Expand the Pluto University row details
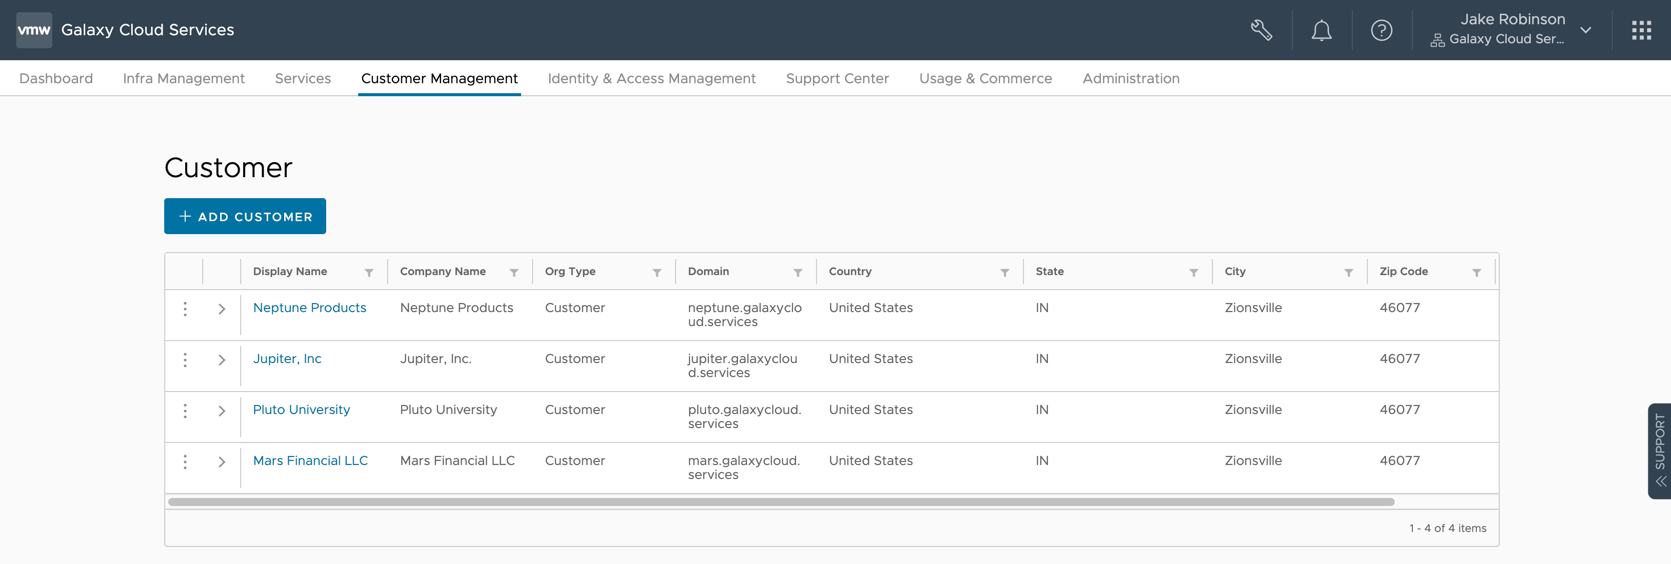The width and height of the screenshot is (1671, 564). pyautogui.click(x=222, y=411)
